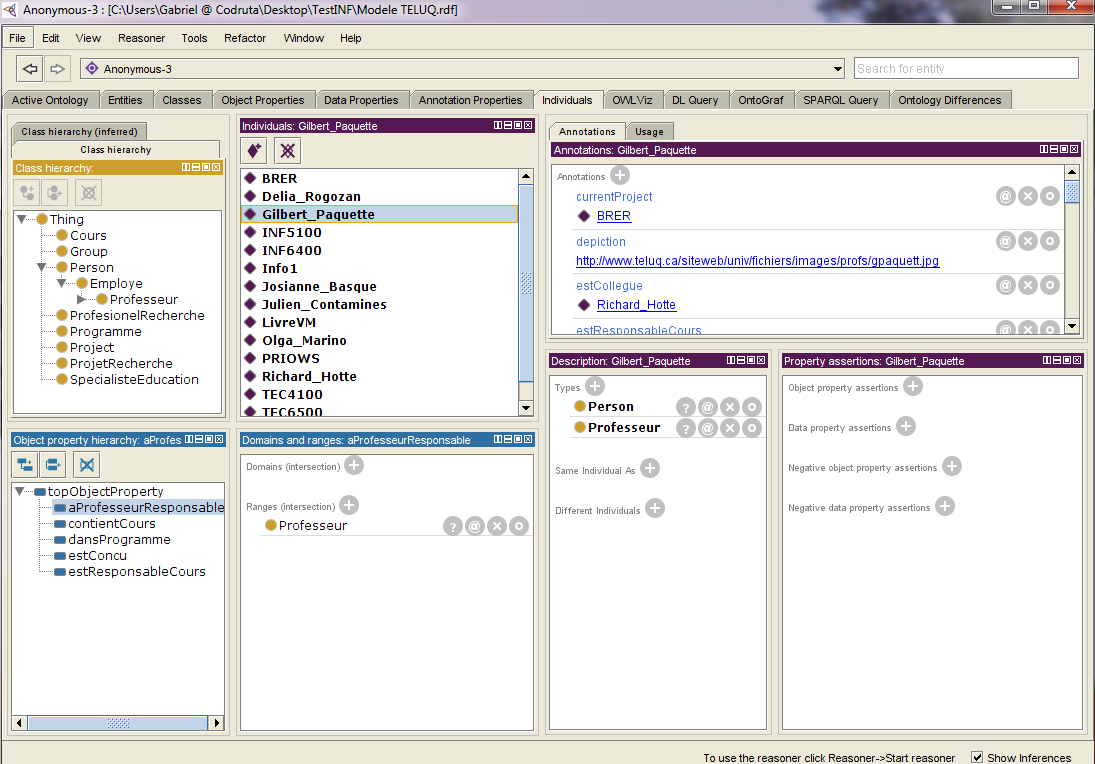1095x764 pixels.
Task: Add a negative data property assertion
Action: pyautogui.click(x=945, y=506)
